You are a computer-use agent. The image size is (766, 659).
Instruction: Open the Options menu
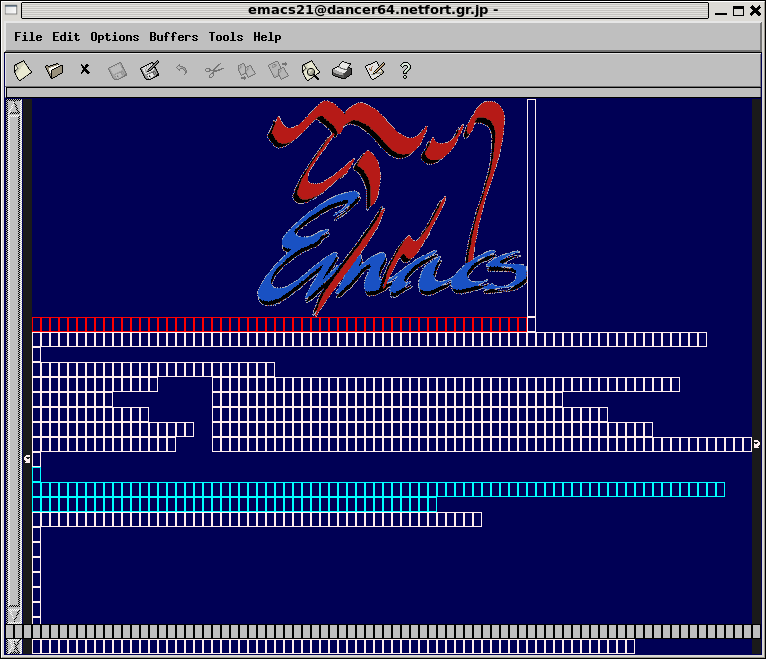(x=115, y=38)
